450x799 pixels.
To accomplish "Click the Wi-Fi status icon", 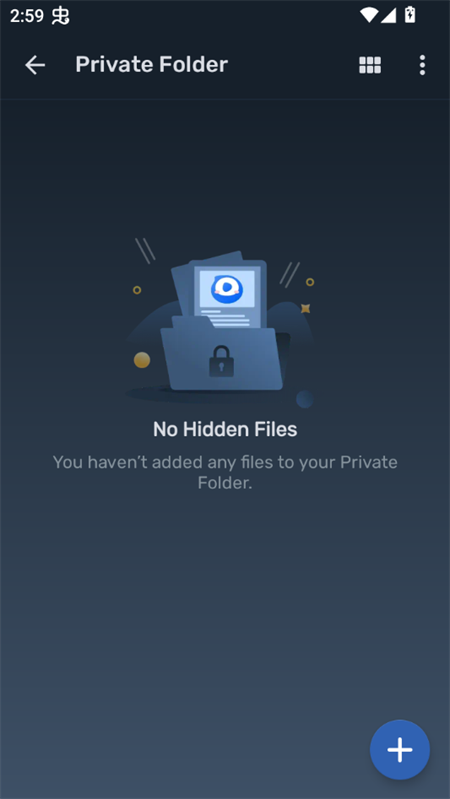I will [368, 15].
